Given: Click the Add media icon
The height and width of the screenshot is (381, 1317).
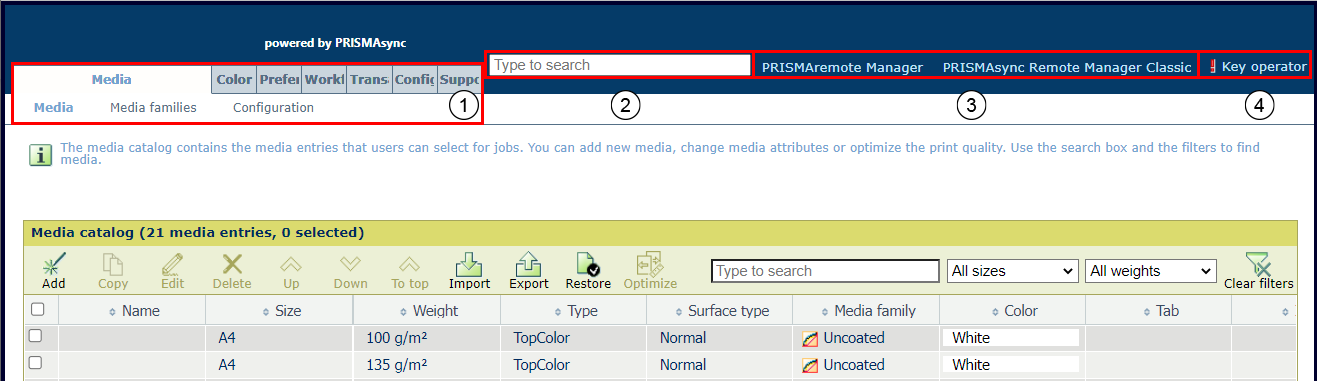Looking at the screenshot, I should (54, 264).
